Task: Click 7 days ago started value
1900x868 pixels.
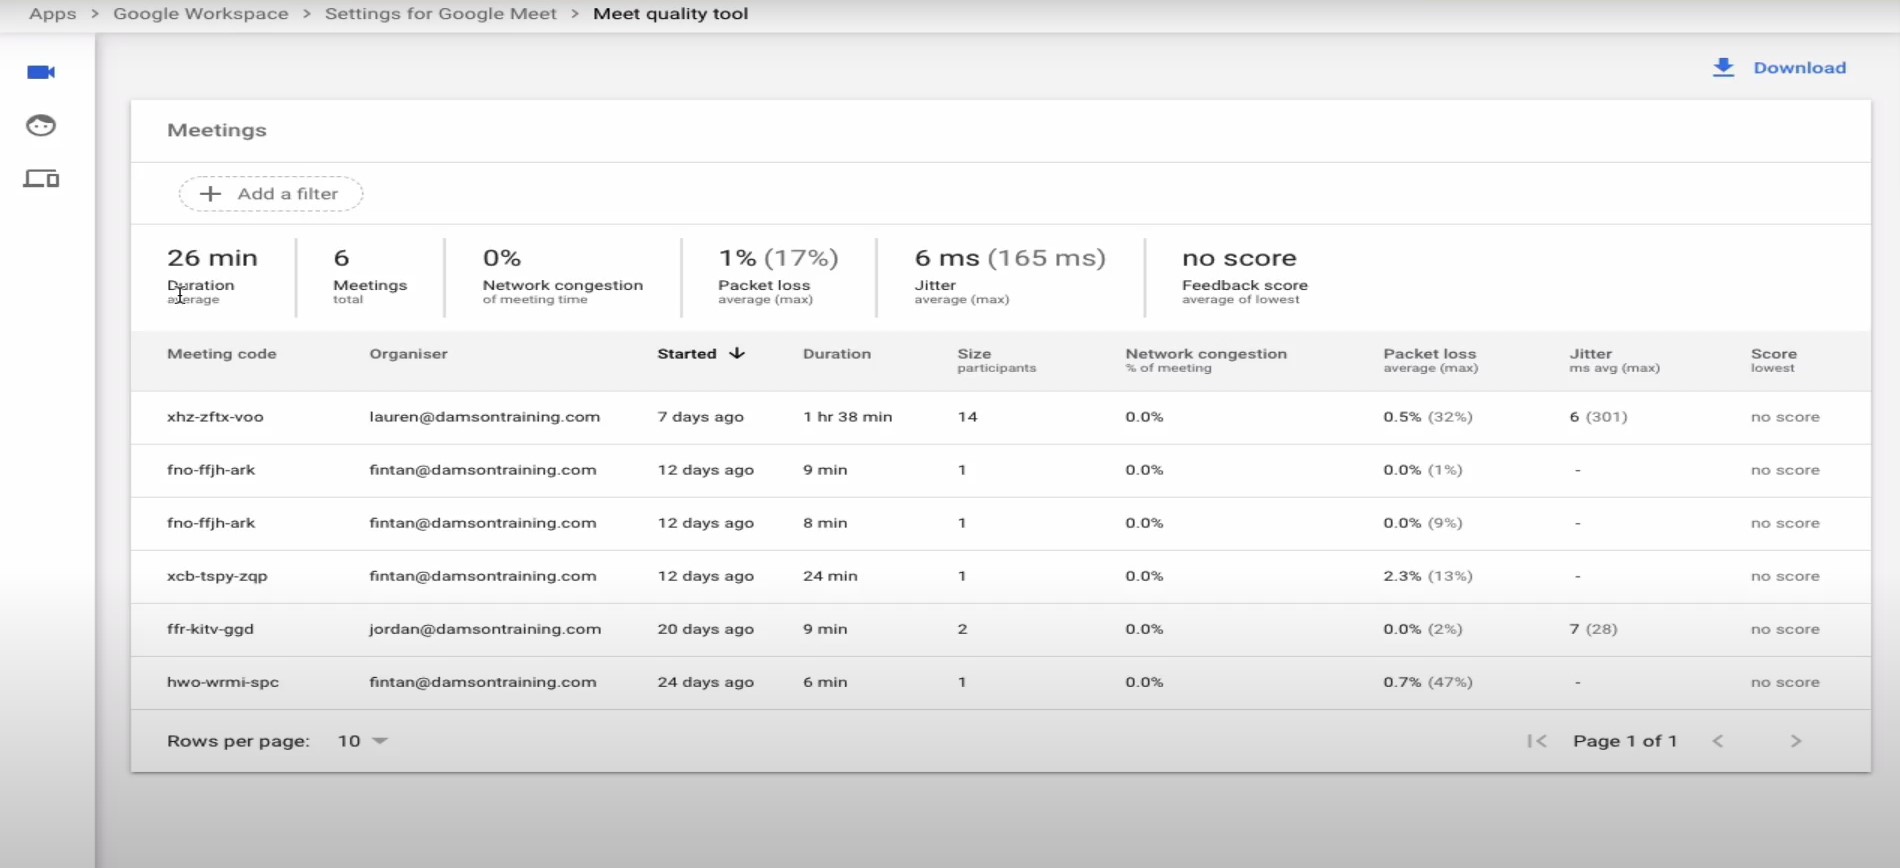Action: pos(700,417)
